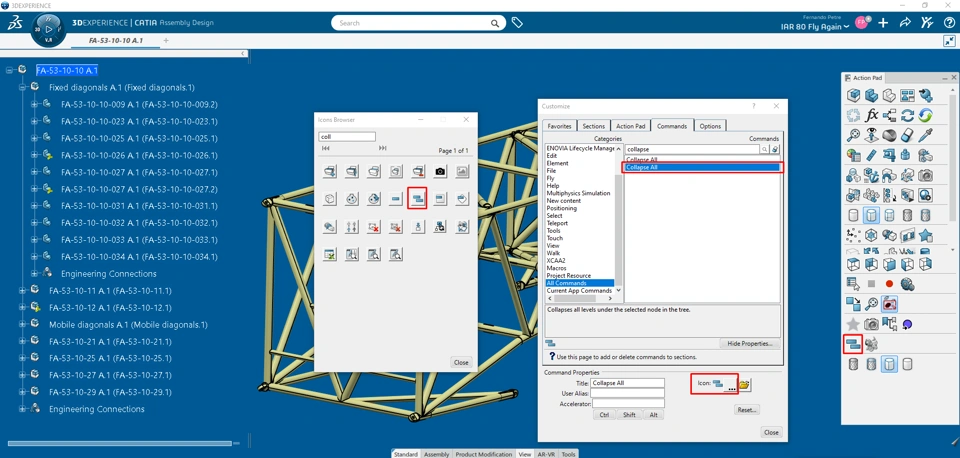The height and width of the screenshot is (458, 960).
Task: Expand the Mobile diagonals A.1 node
Action: point(21,324)
